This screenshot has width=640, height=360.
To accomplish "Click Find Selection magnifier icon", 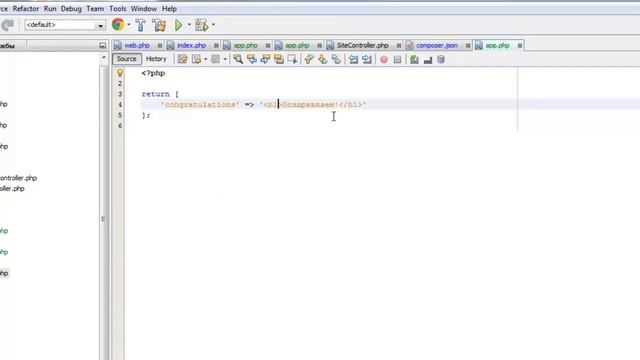I will [238, 60].
